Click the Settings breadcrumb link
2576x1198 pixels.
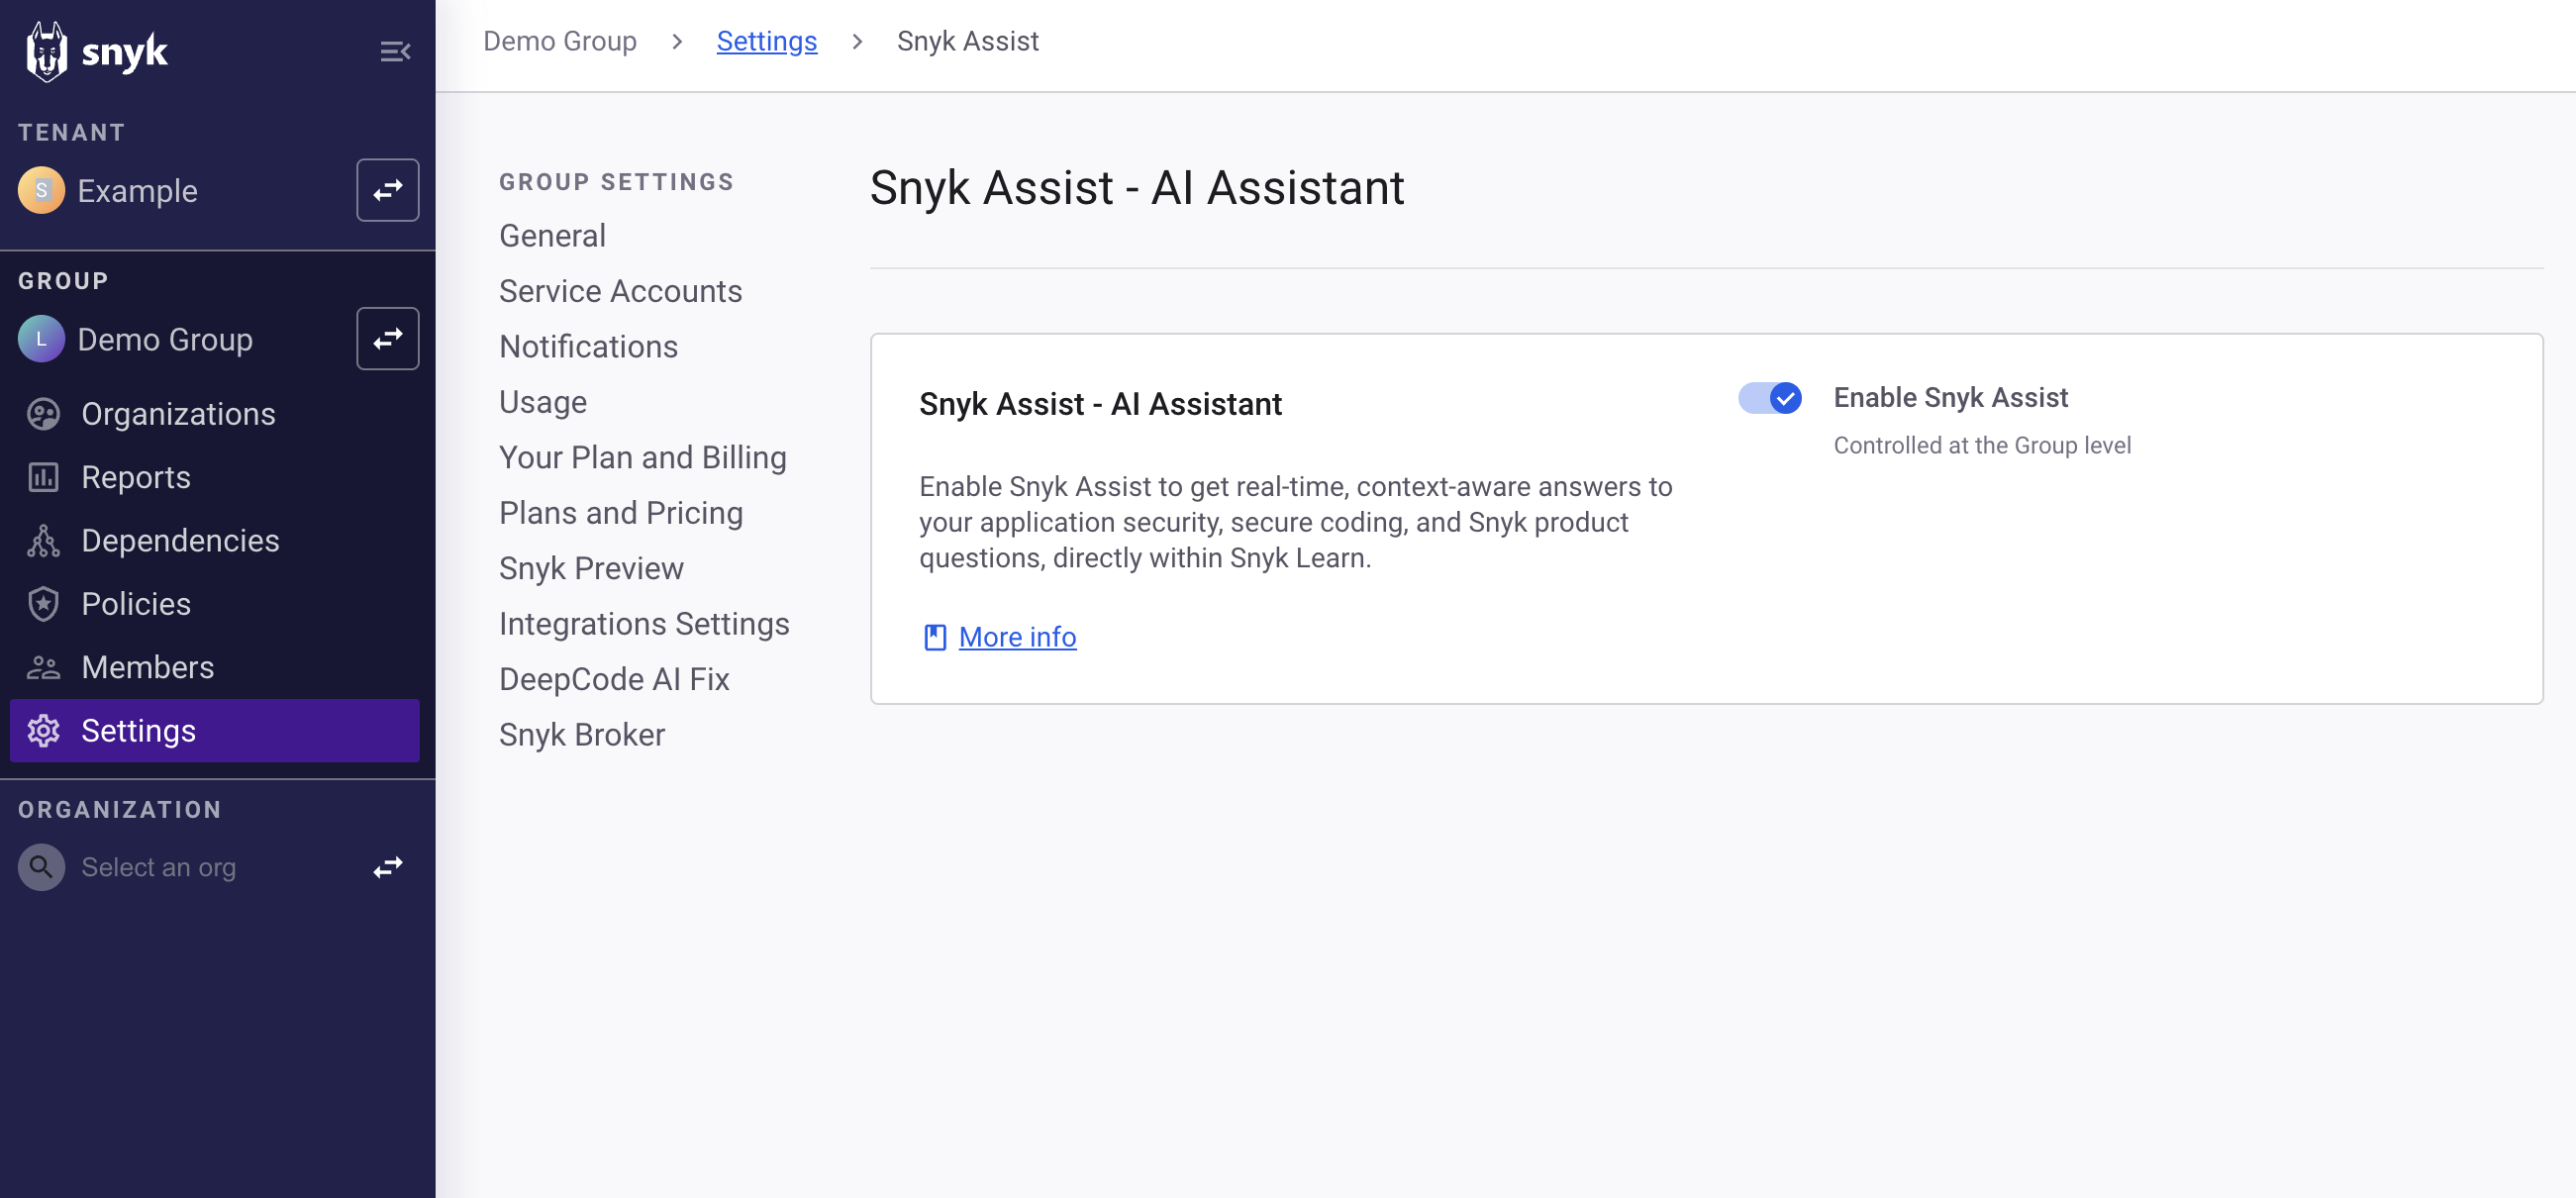point(766,41)
